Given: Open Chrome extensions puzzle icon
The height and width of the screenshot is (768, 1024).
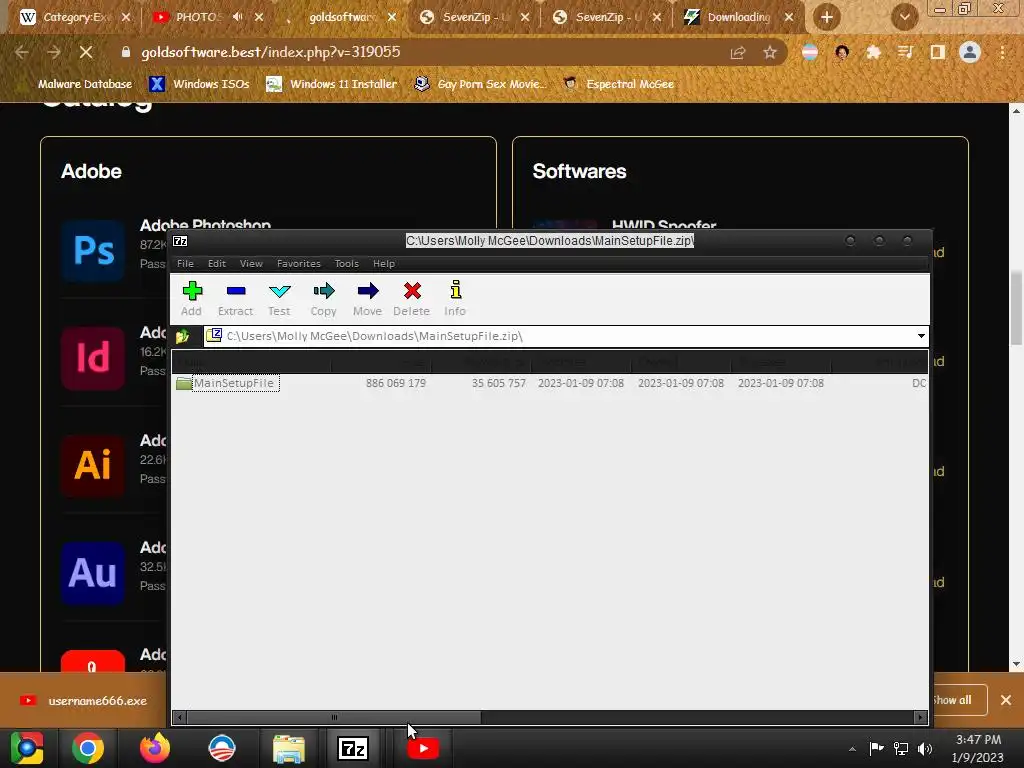Looking at the screenshot, I should click(x=873, y=52).
